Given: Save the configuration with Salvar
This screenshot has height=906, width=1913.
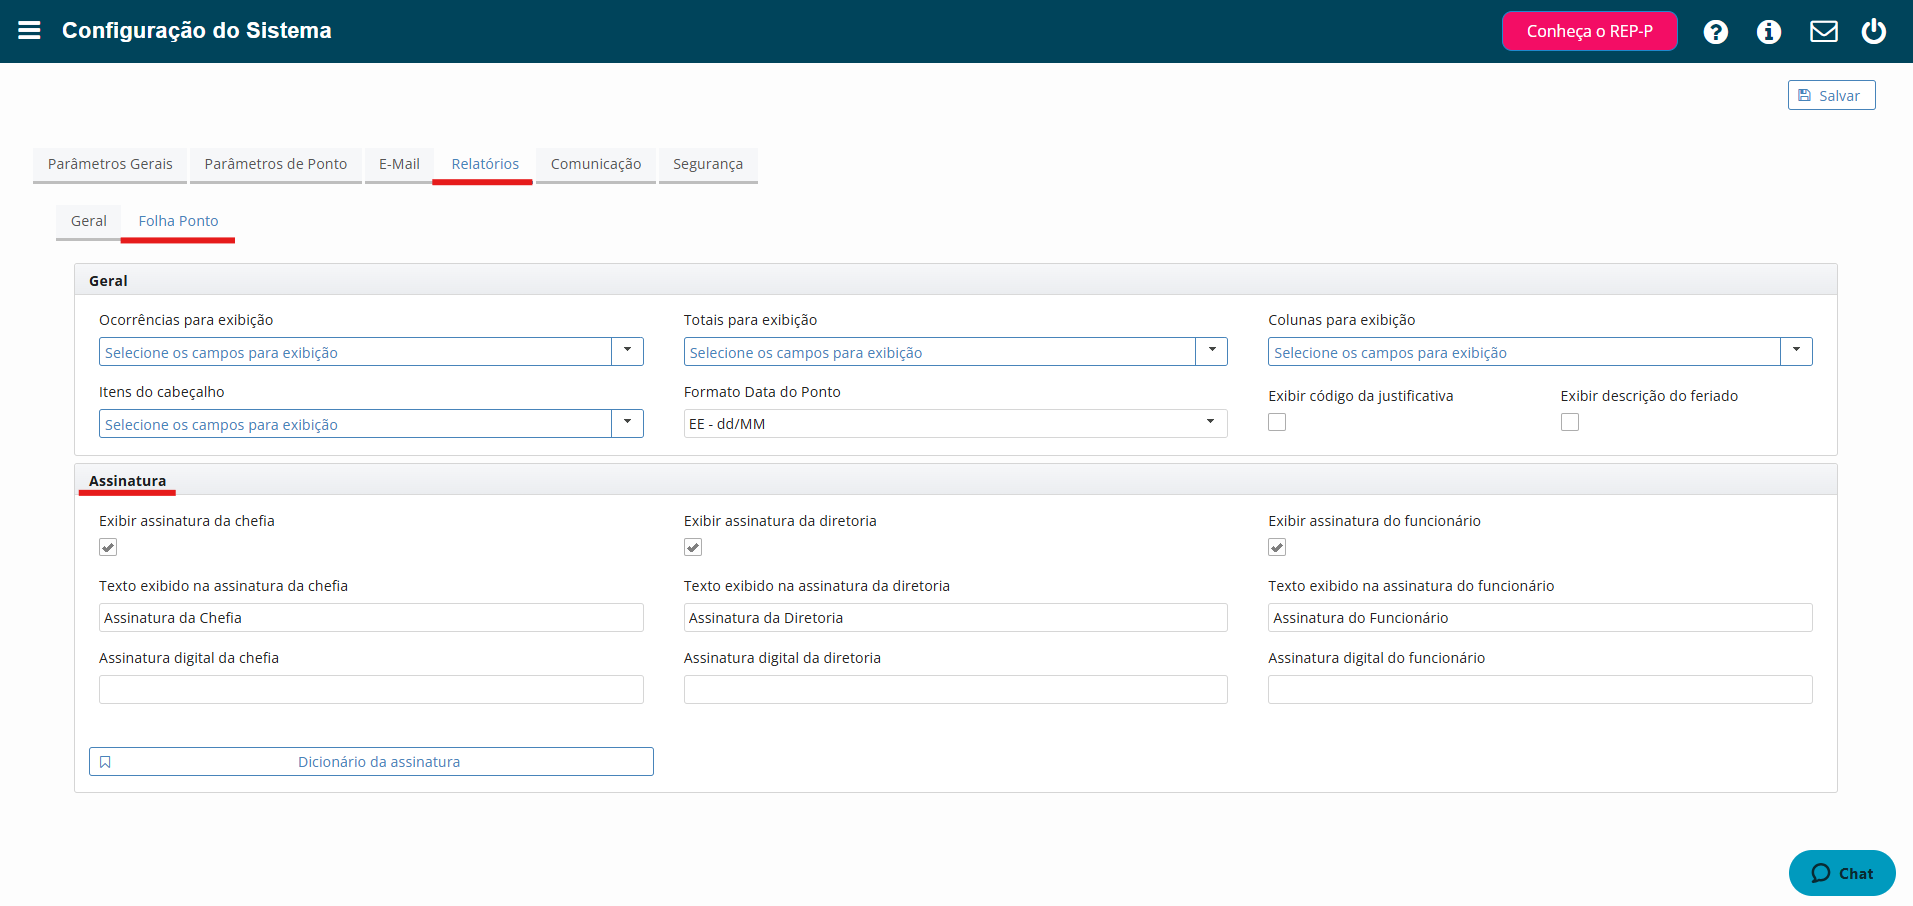Looking at the screenshot, I should click(x=1831, y=95).
